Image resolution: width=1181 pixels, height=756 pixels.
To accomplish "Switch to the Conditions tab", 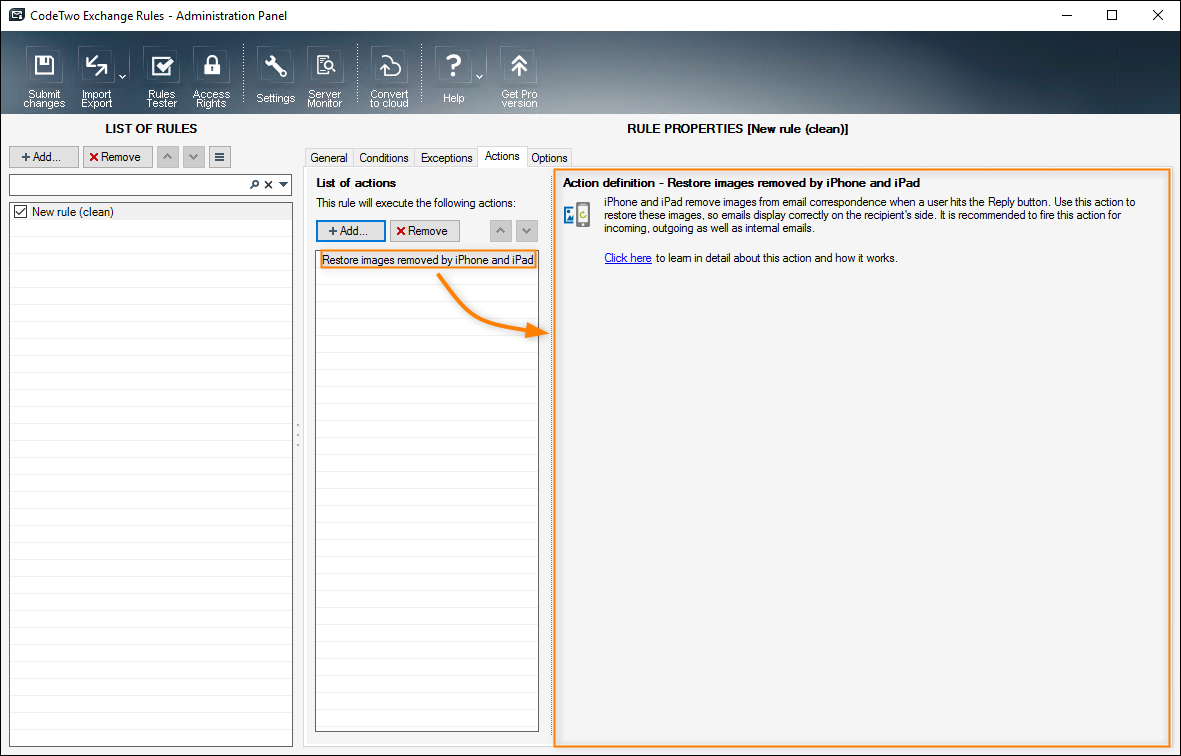I will (x=383, y=157).
